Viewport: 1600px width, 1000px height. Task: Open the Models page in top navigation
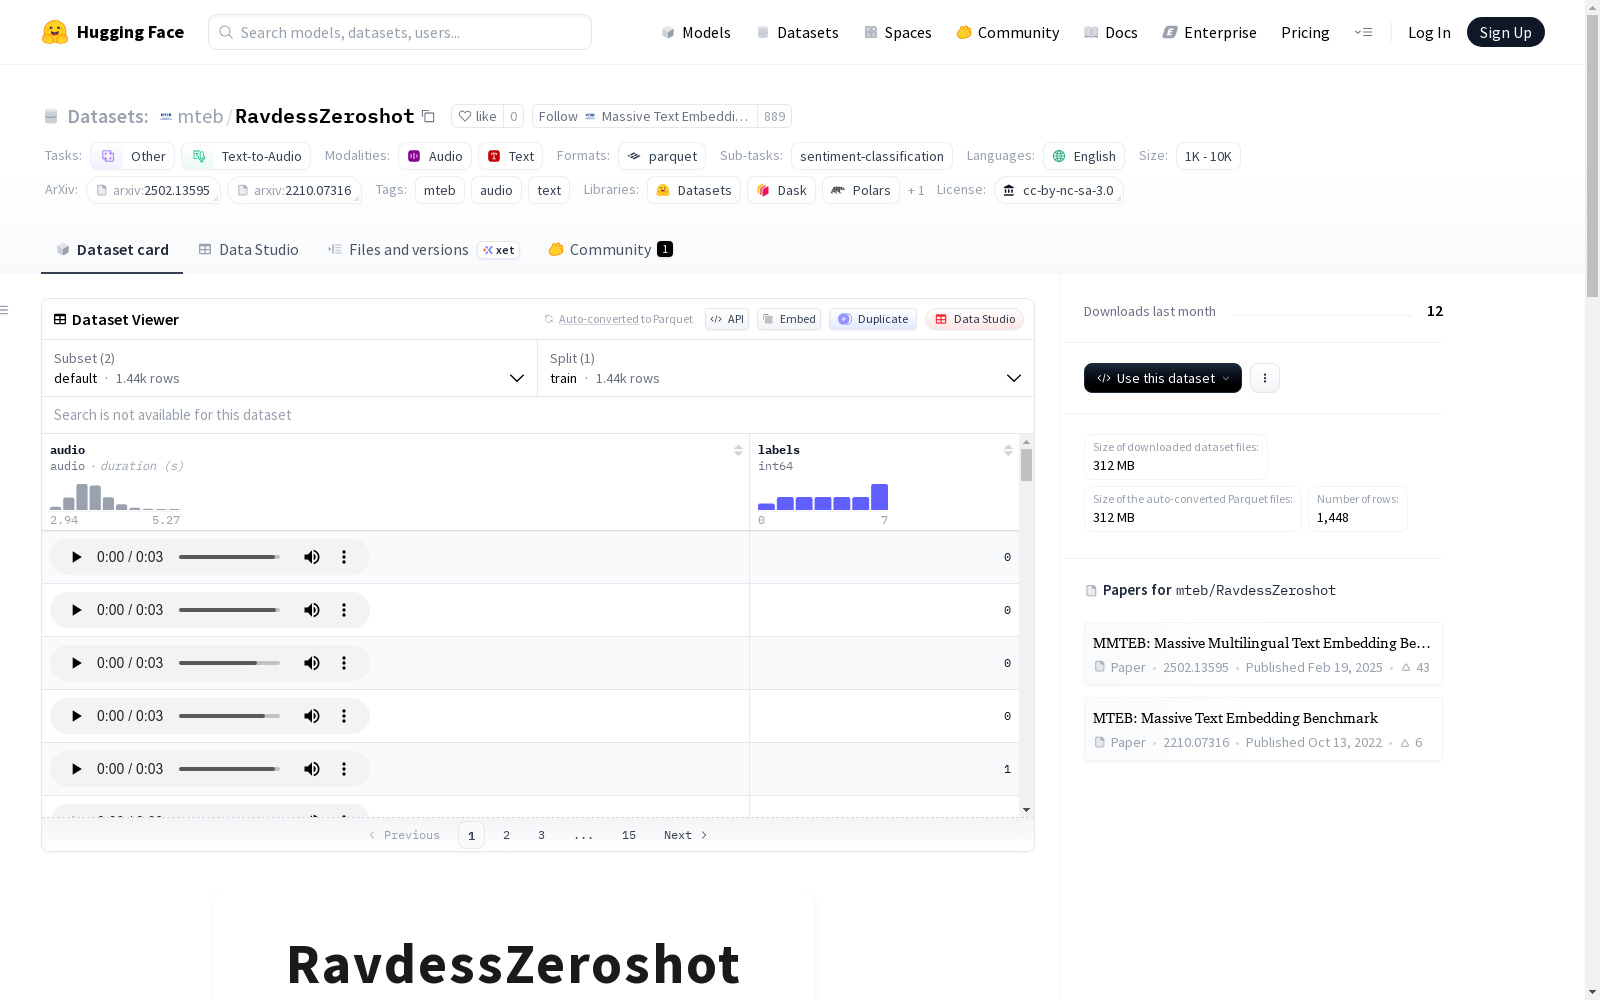coord(696,32)
